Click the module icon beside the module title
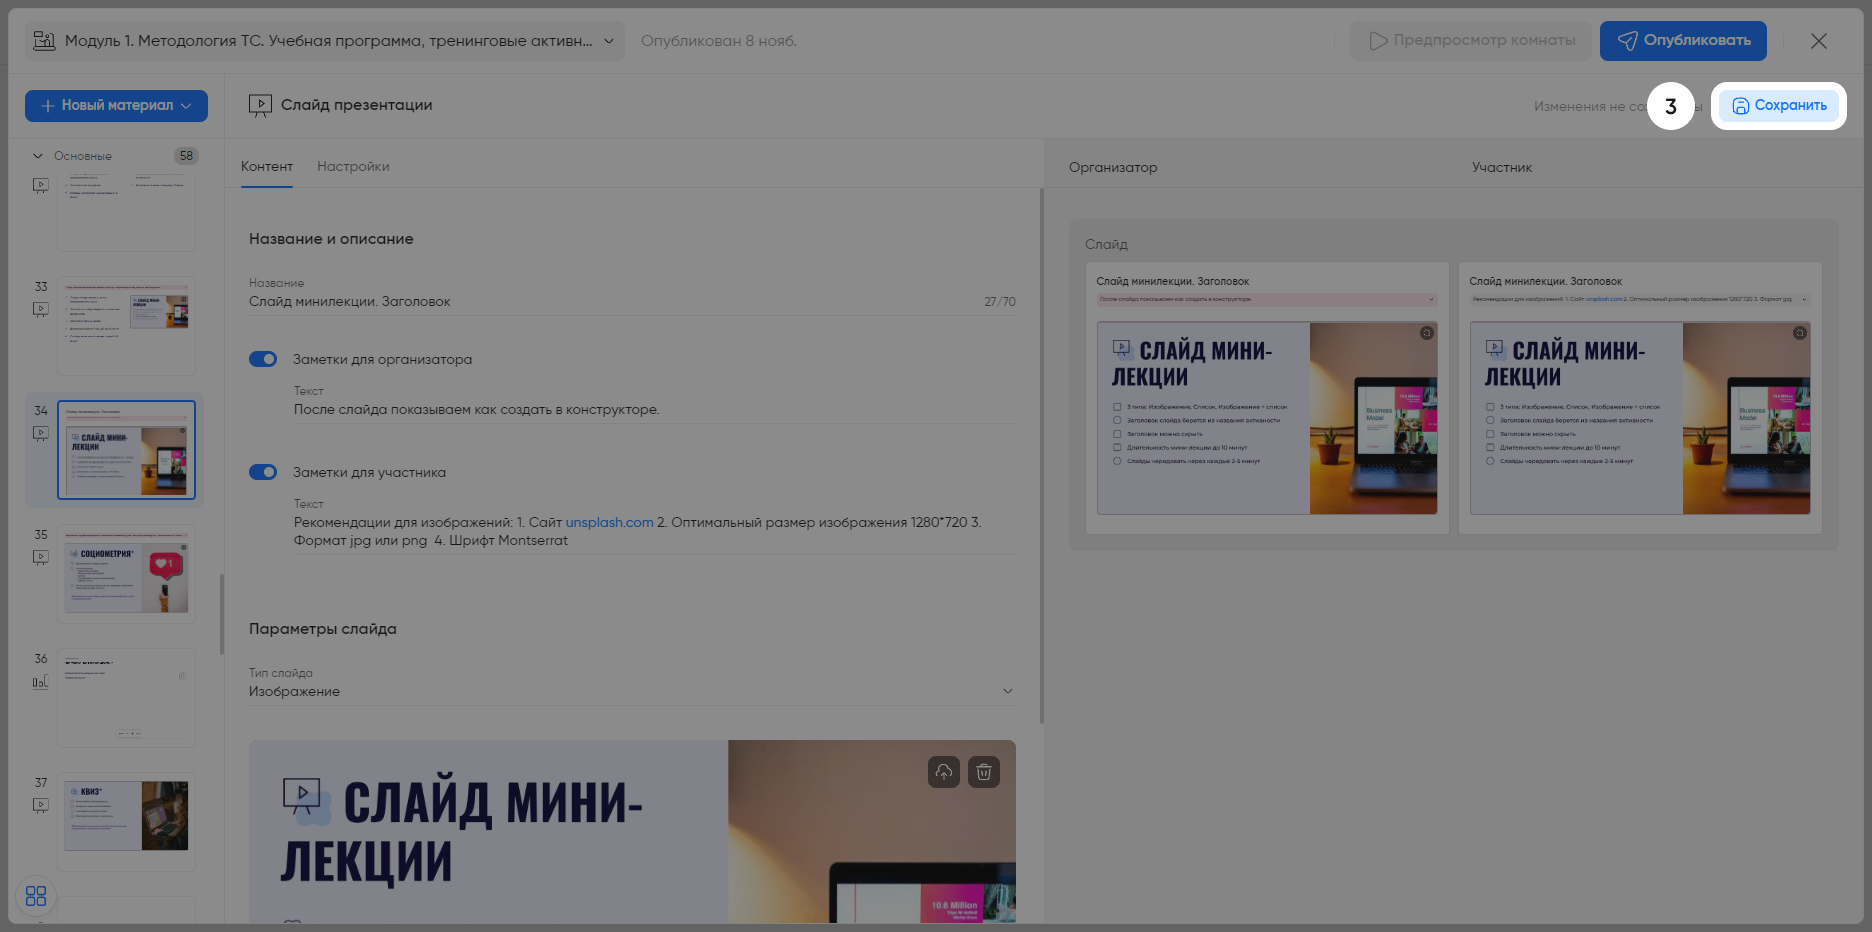This screenshot has width=1872, height=932. (44, 41)
